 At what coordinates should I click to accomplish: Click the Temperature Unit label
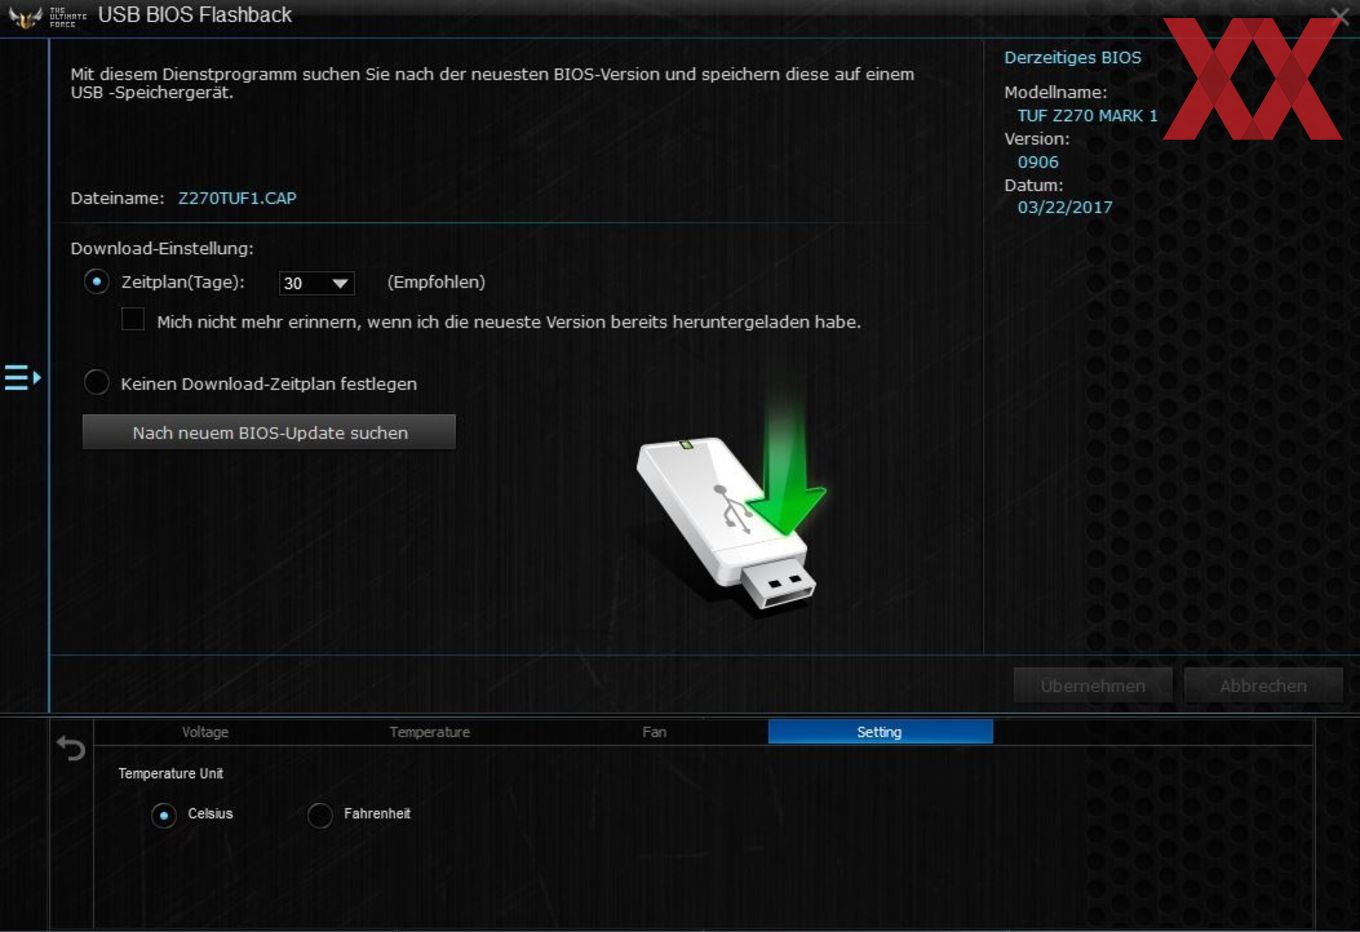point(171,773)
